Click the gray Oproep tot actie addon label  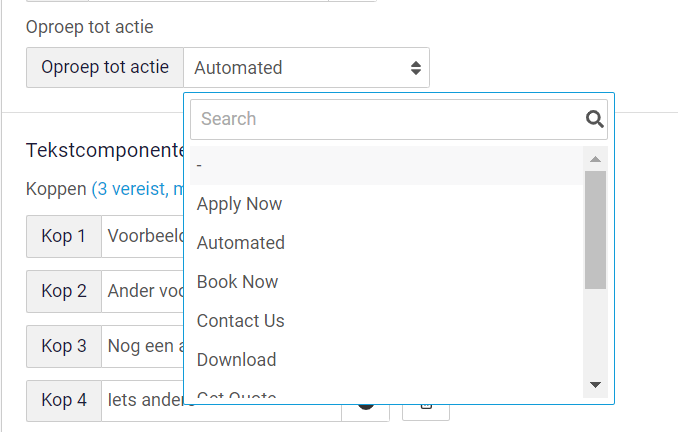(105, 67)
